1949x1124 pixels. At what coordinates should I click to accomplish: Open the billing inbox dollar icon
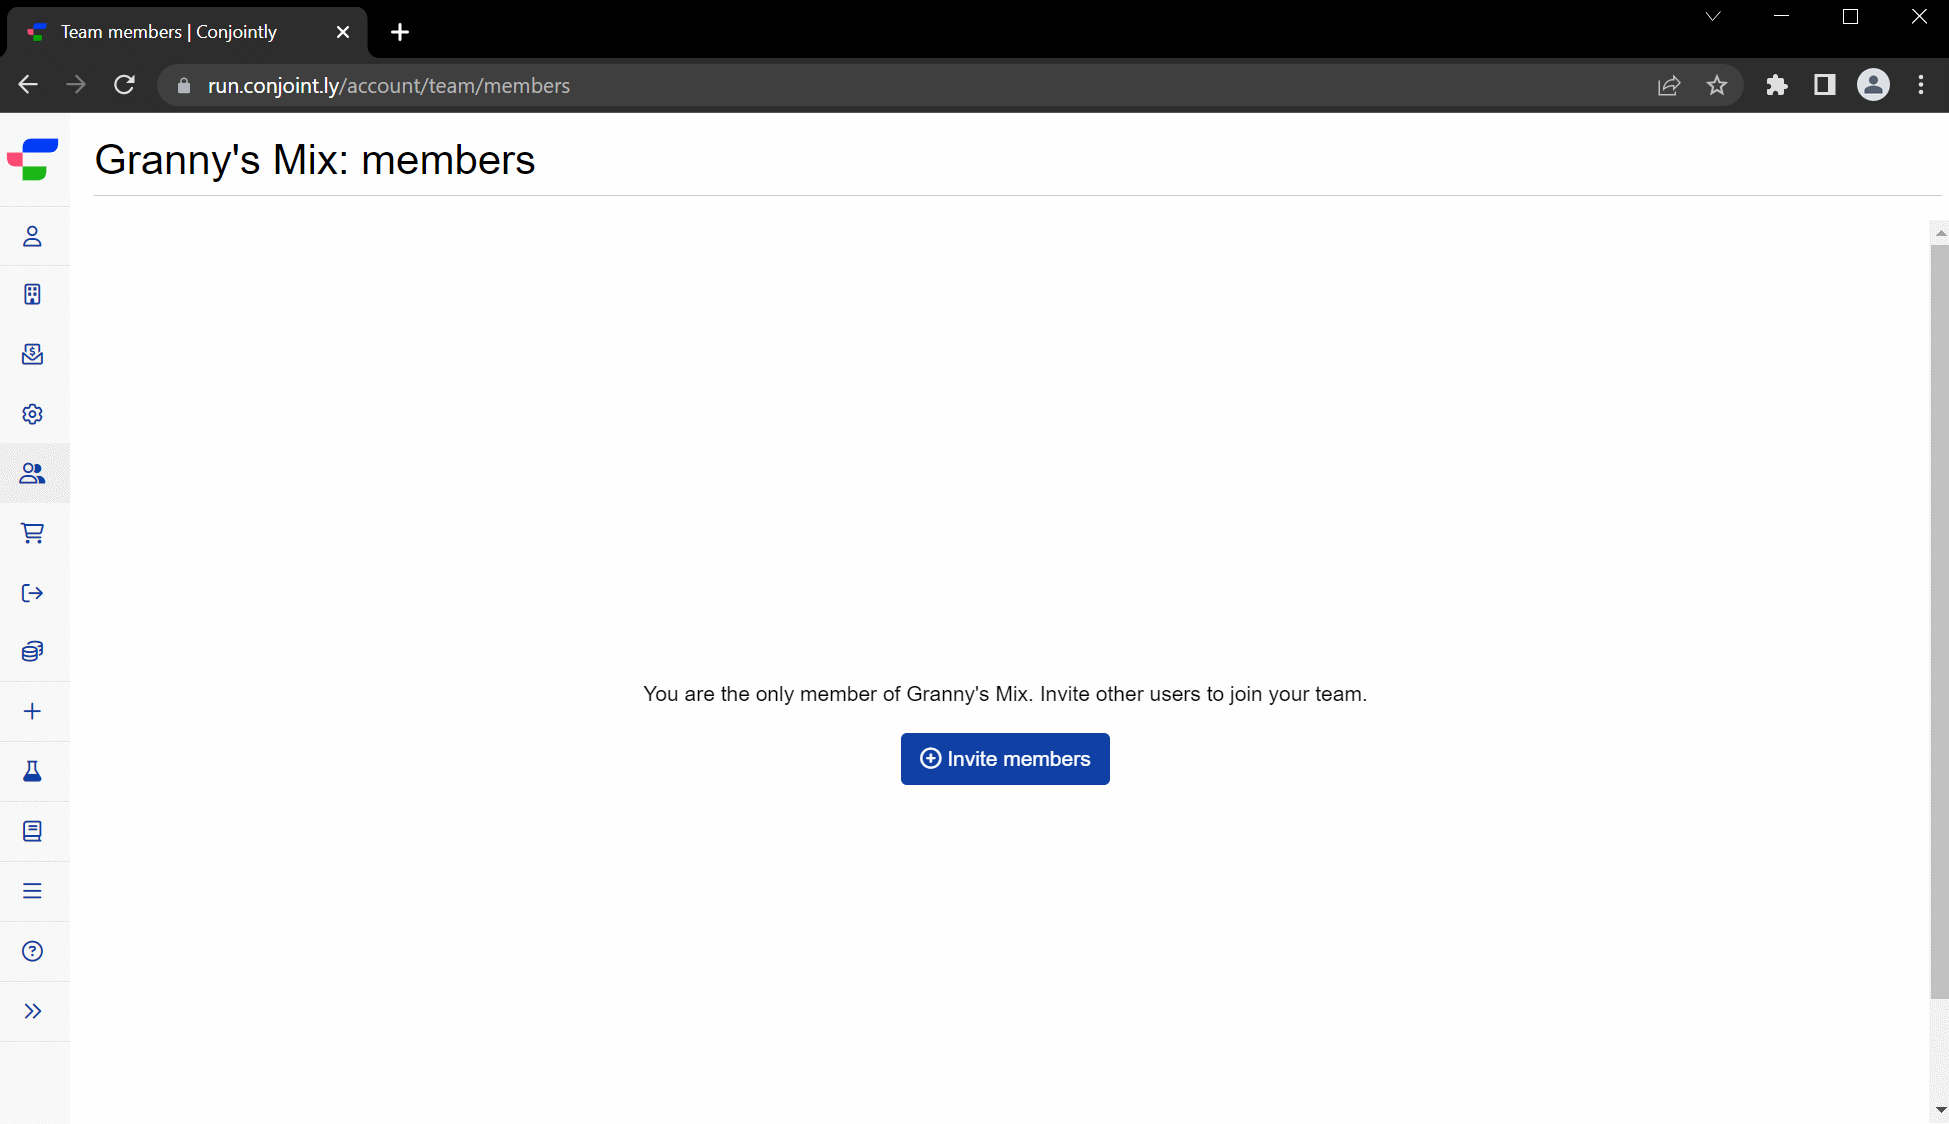32,354
